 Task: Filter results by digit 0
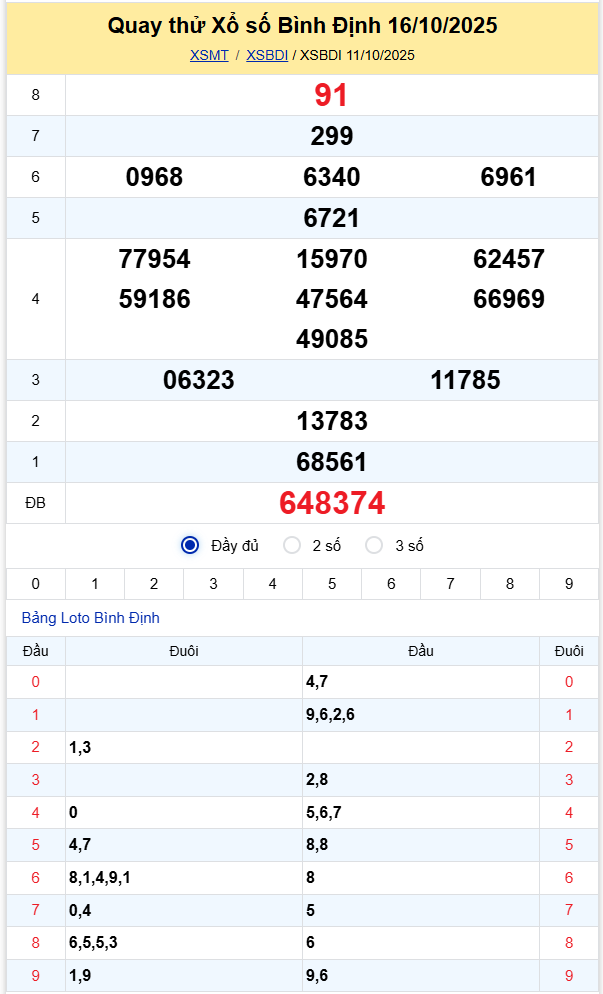pyautogui.click(x=36, y=584)
